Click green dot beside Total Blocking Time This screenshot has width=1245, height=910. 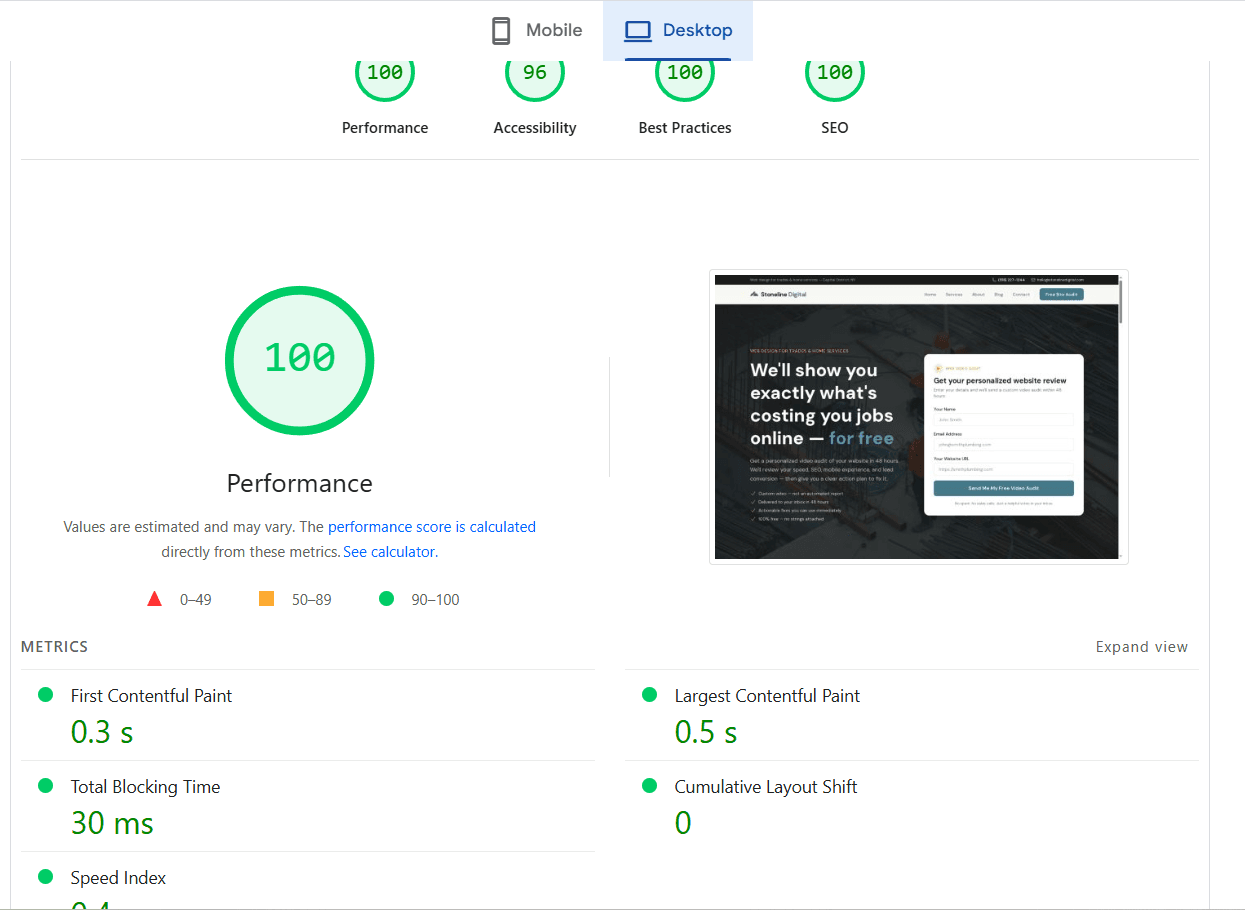(45, 786)
